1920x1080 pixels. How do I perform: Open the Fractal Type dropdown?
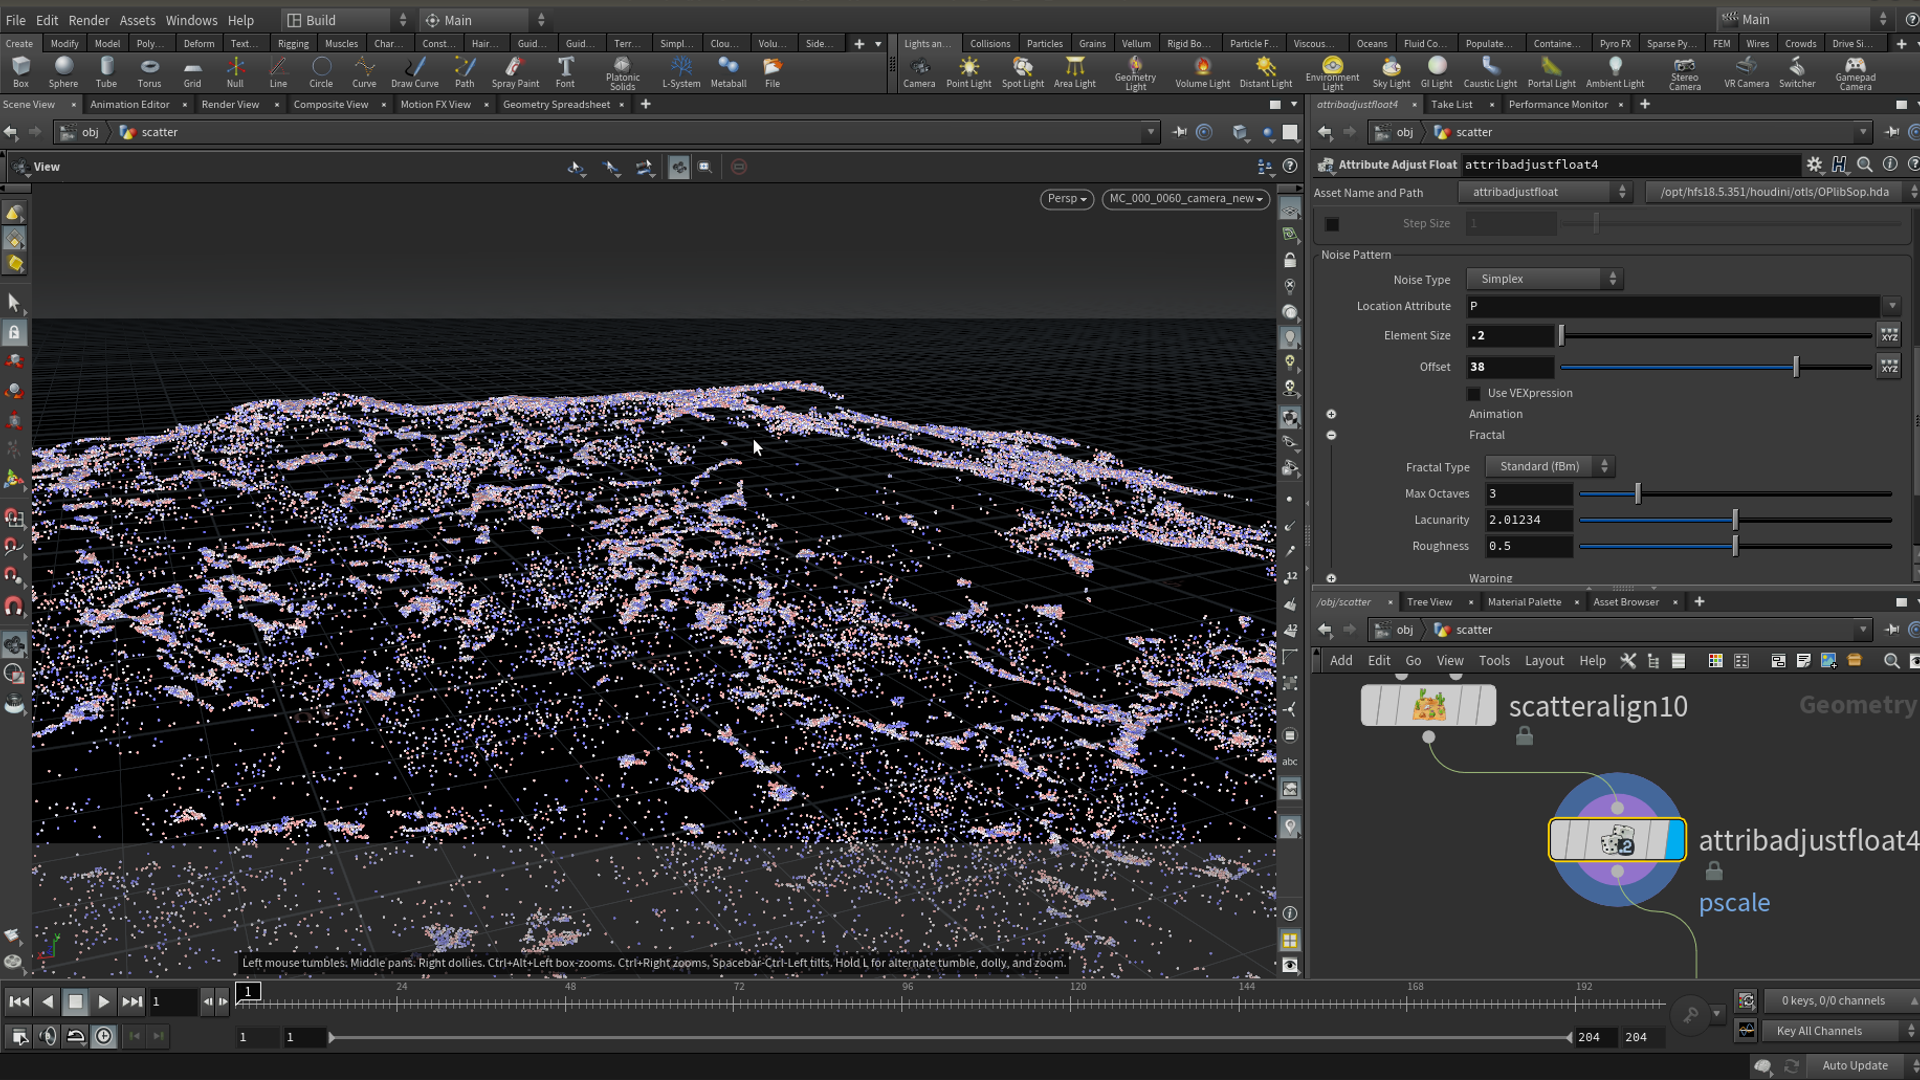1549,467
